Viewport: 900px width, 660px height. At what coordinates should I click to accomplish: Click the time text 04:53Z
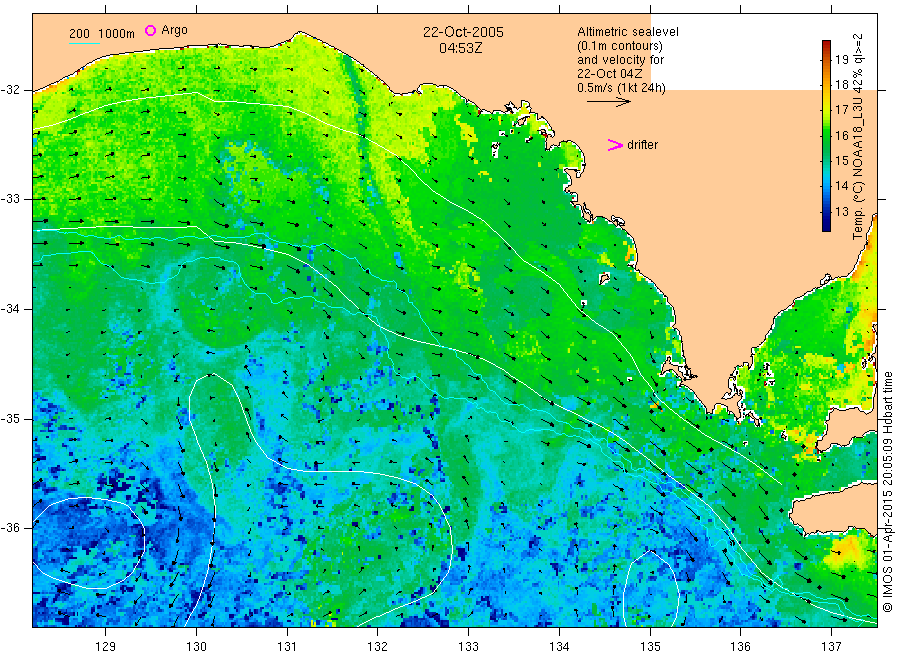pyautogui.click(x=460, y=48)
